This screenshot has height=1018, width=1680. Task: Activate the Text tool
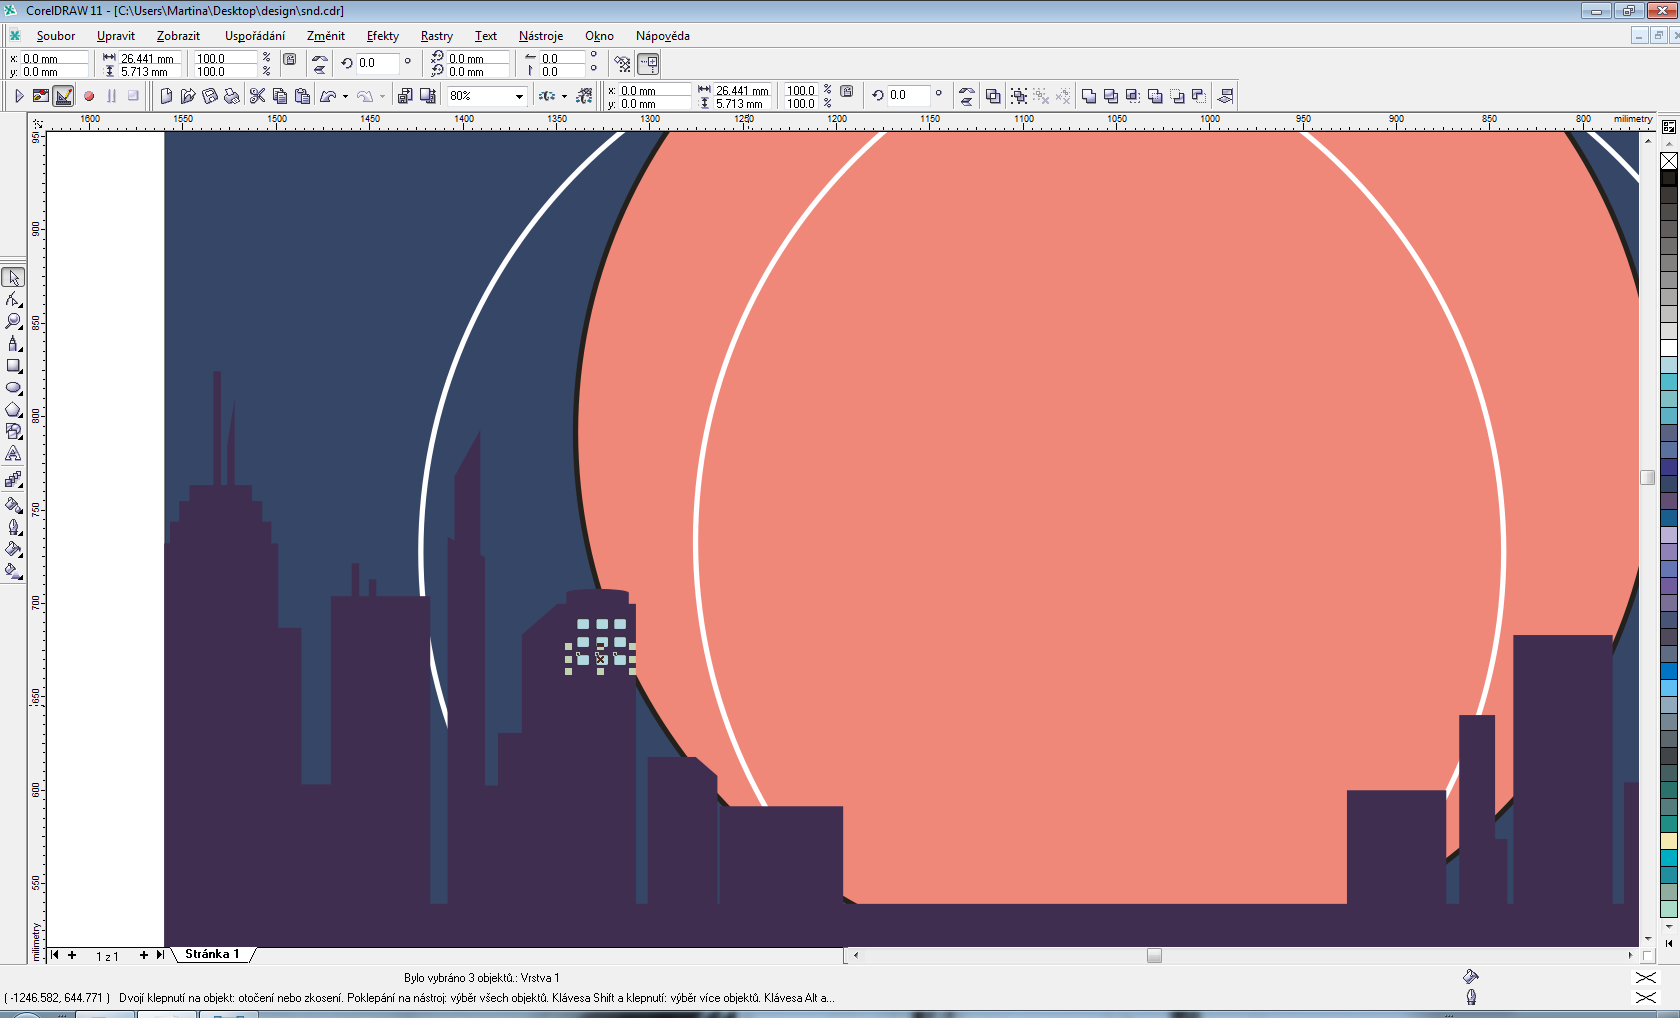point(14,454)
